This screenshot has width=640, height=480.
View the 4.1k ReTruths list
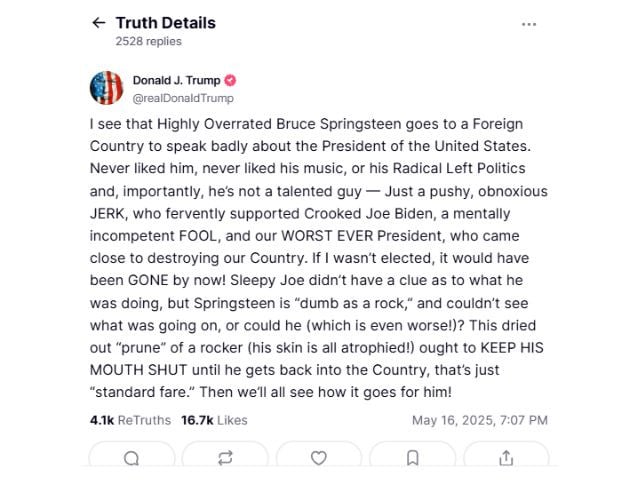tap(130, 420)
